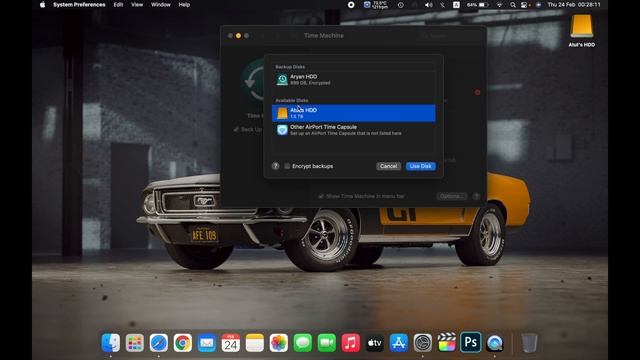The width and height of the screenshot is (640, 360).
Task: Click the date and time display
Action: (574, 5)
